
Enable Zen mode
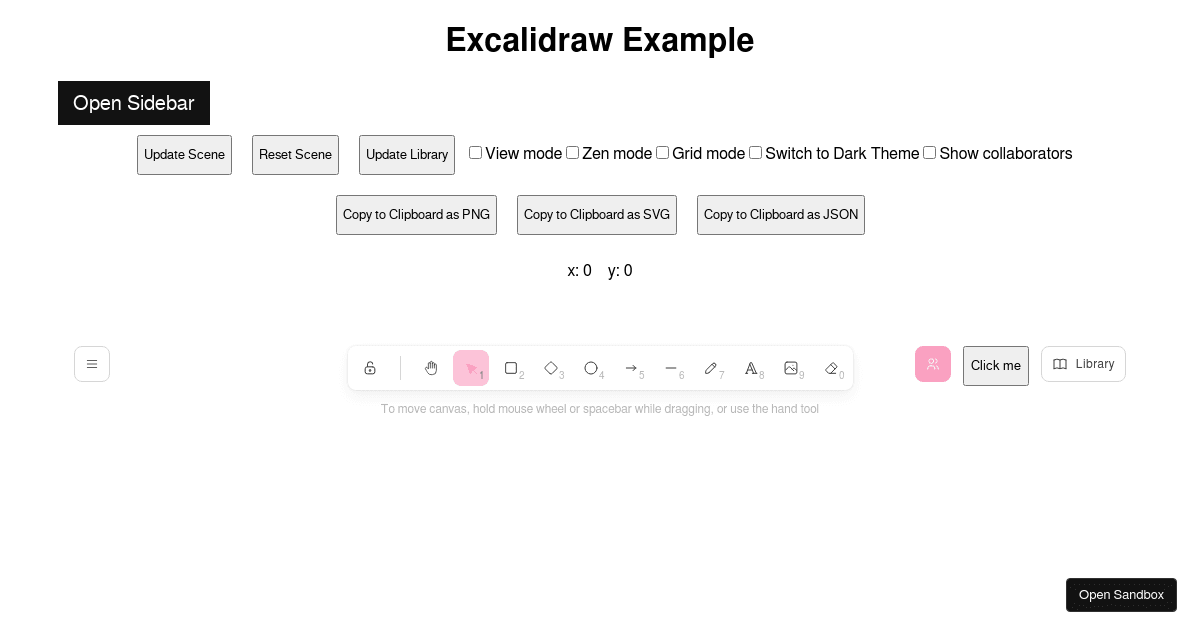pyautogui.click(x=572, y=152)
